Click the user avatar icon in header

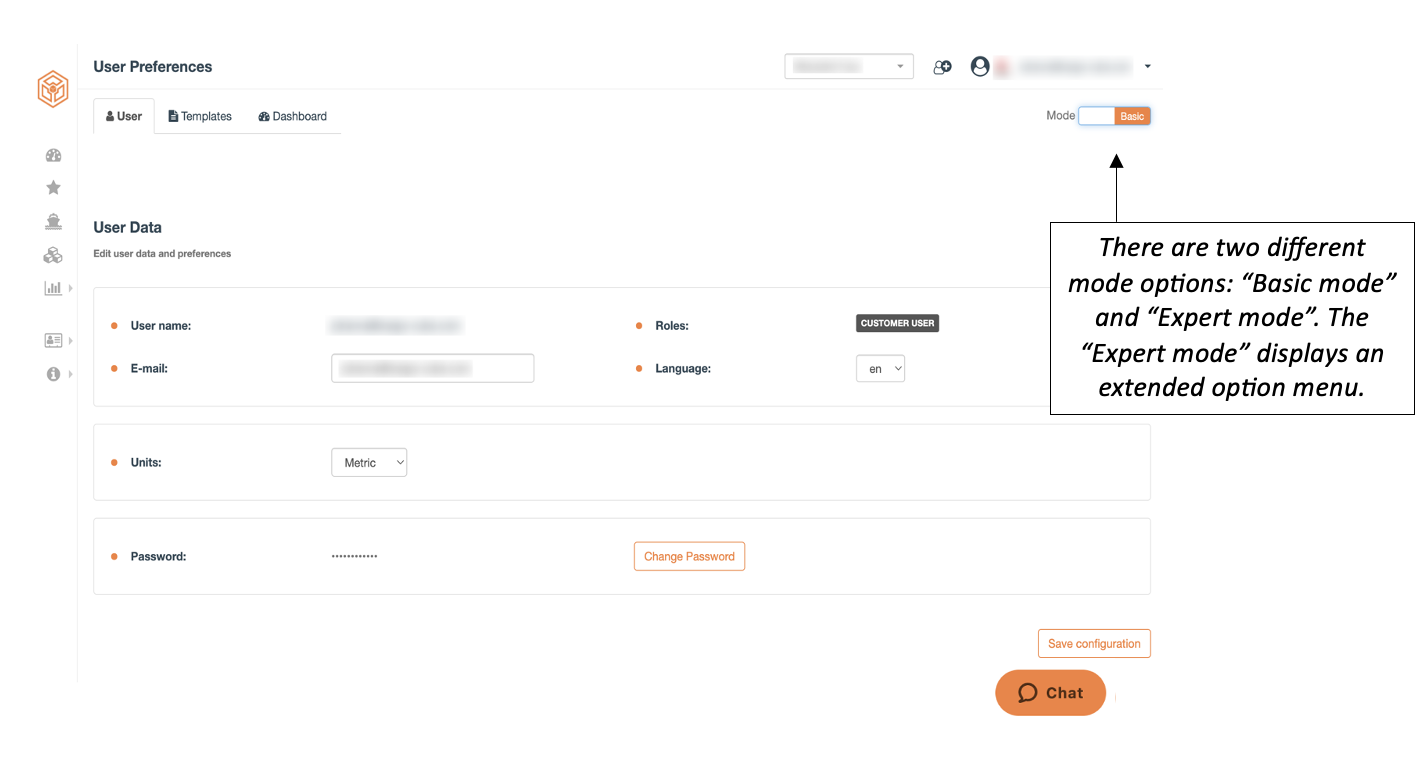pyautogui.click(x=980, y=66)
